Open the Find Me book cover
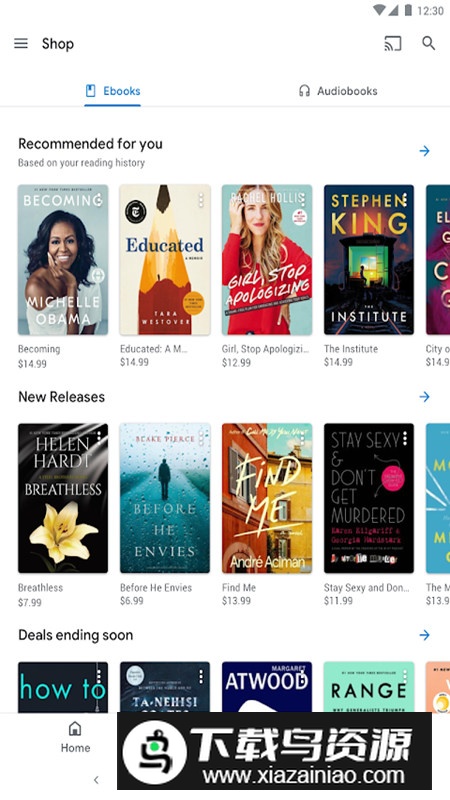Image resolution: width=450 pixels, height=800 pixels. click(267, 498)
